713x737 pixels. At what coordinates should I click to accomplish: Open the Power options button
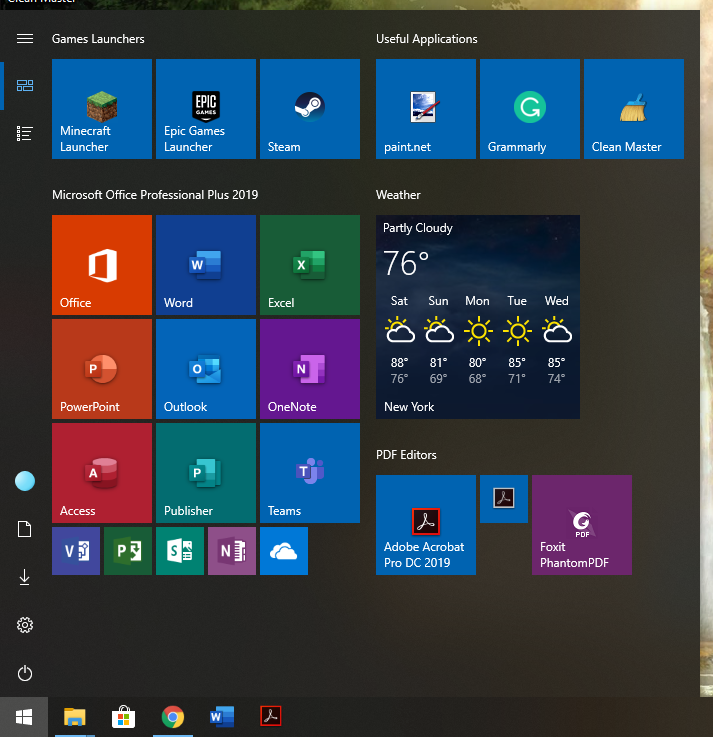(25, 673)
